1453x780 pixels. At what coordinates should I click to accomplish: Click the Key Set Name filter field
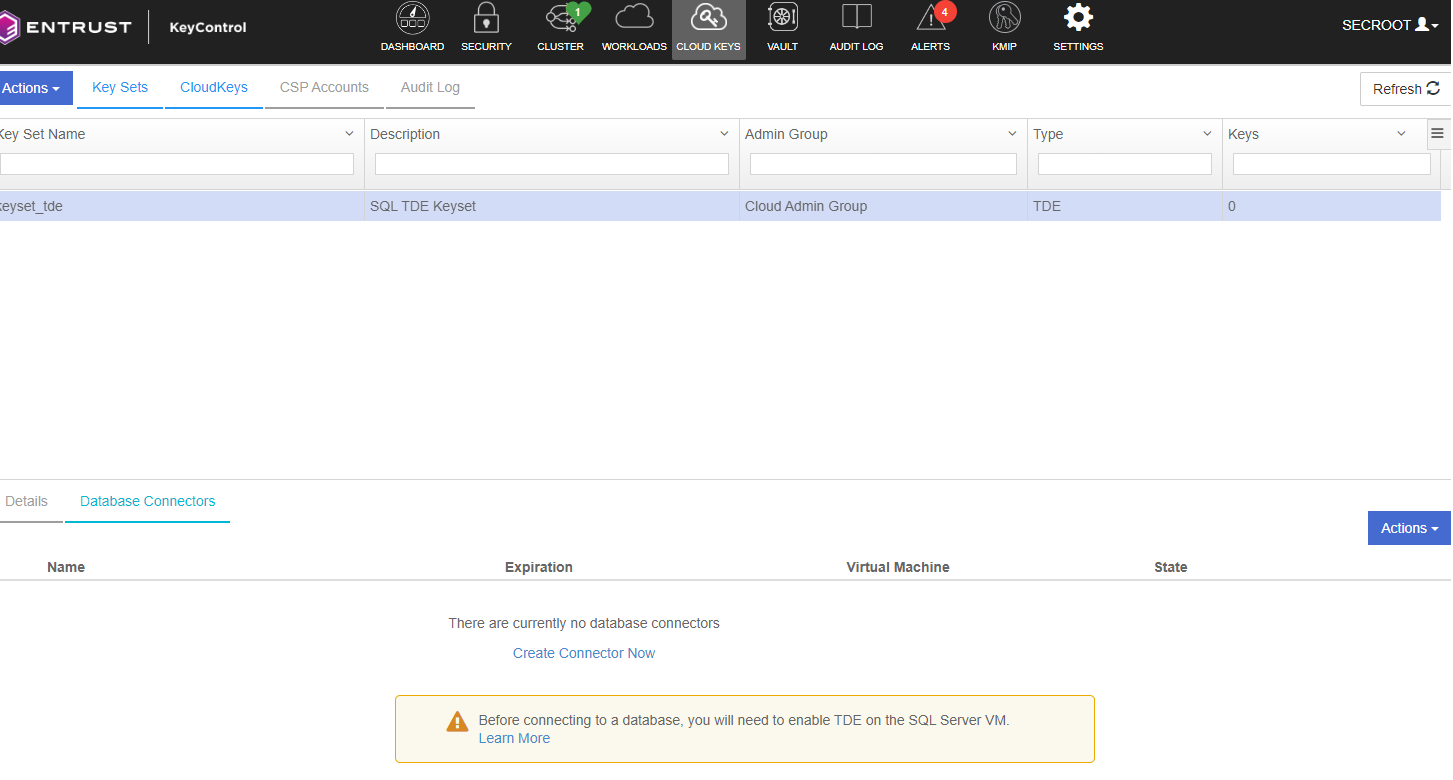click(x=177, y=164)
